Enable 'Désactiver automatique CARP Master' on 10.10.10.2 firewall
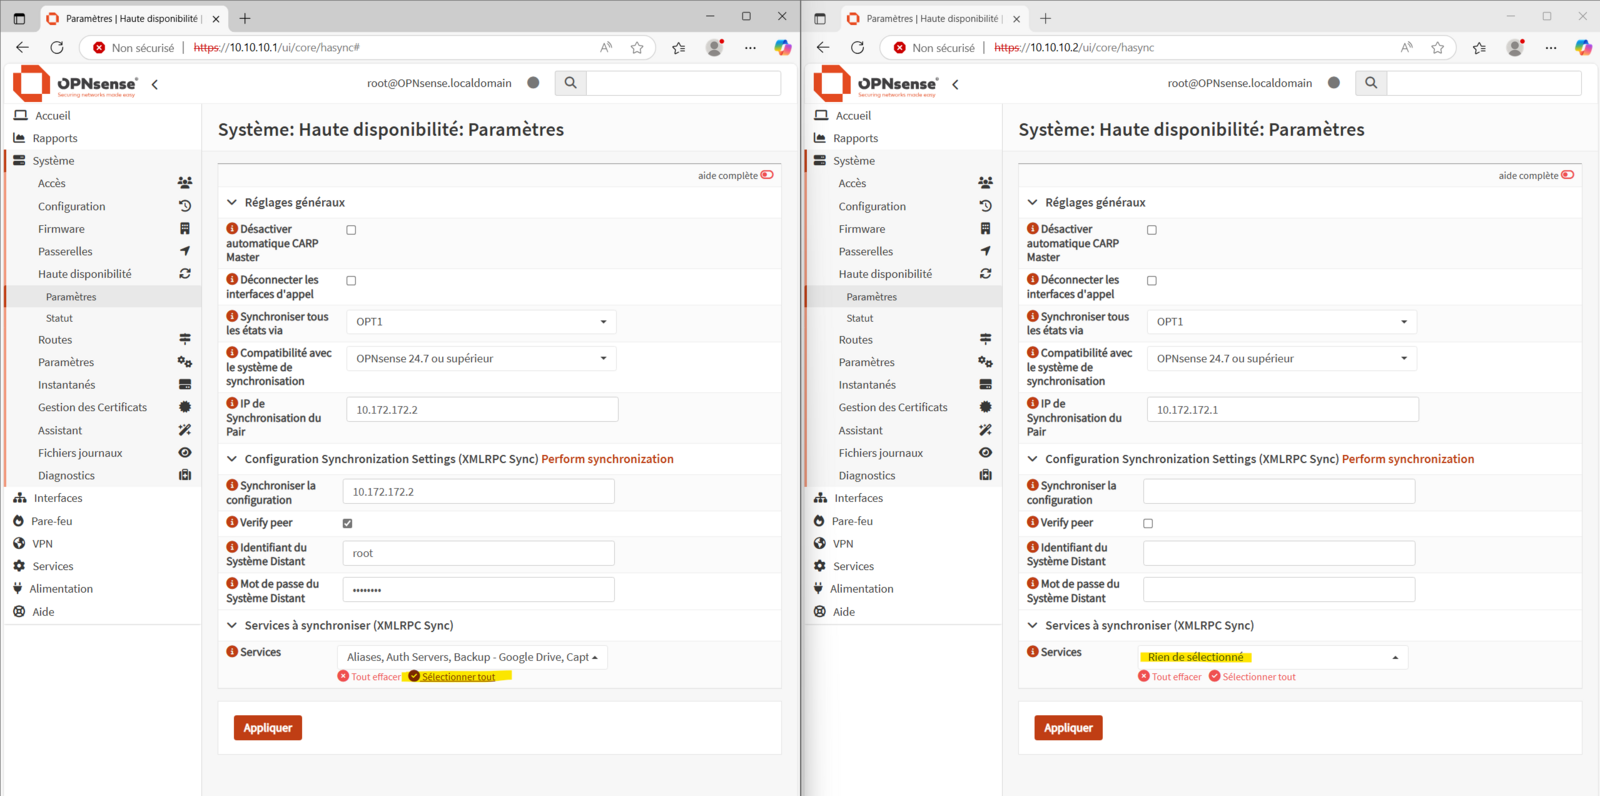Viewport: 1600px width, 796px height. coord(1152,230)
